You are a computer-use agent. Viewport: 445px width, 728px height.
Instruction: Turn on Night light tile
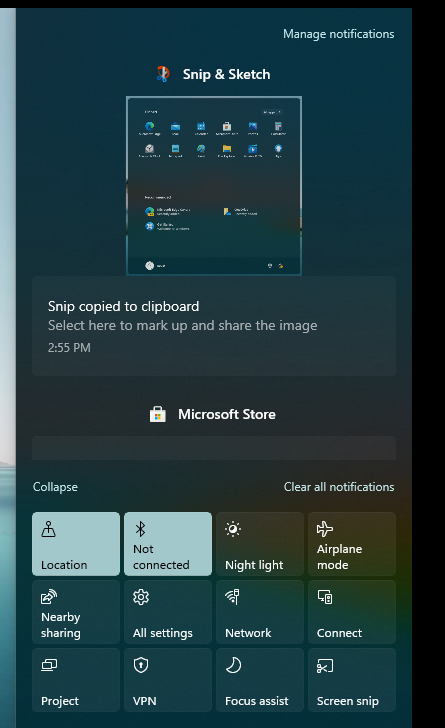point(260,544)
